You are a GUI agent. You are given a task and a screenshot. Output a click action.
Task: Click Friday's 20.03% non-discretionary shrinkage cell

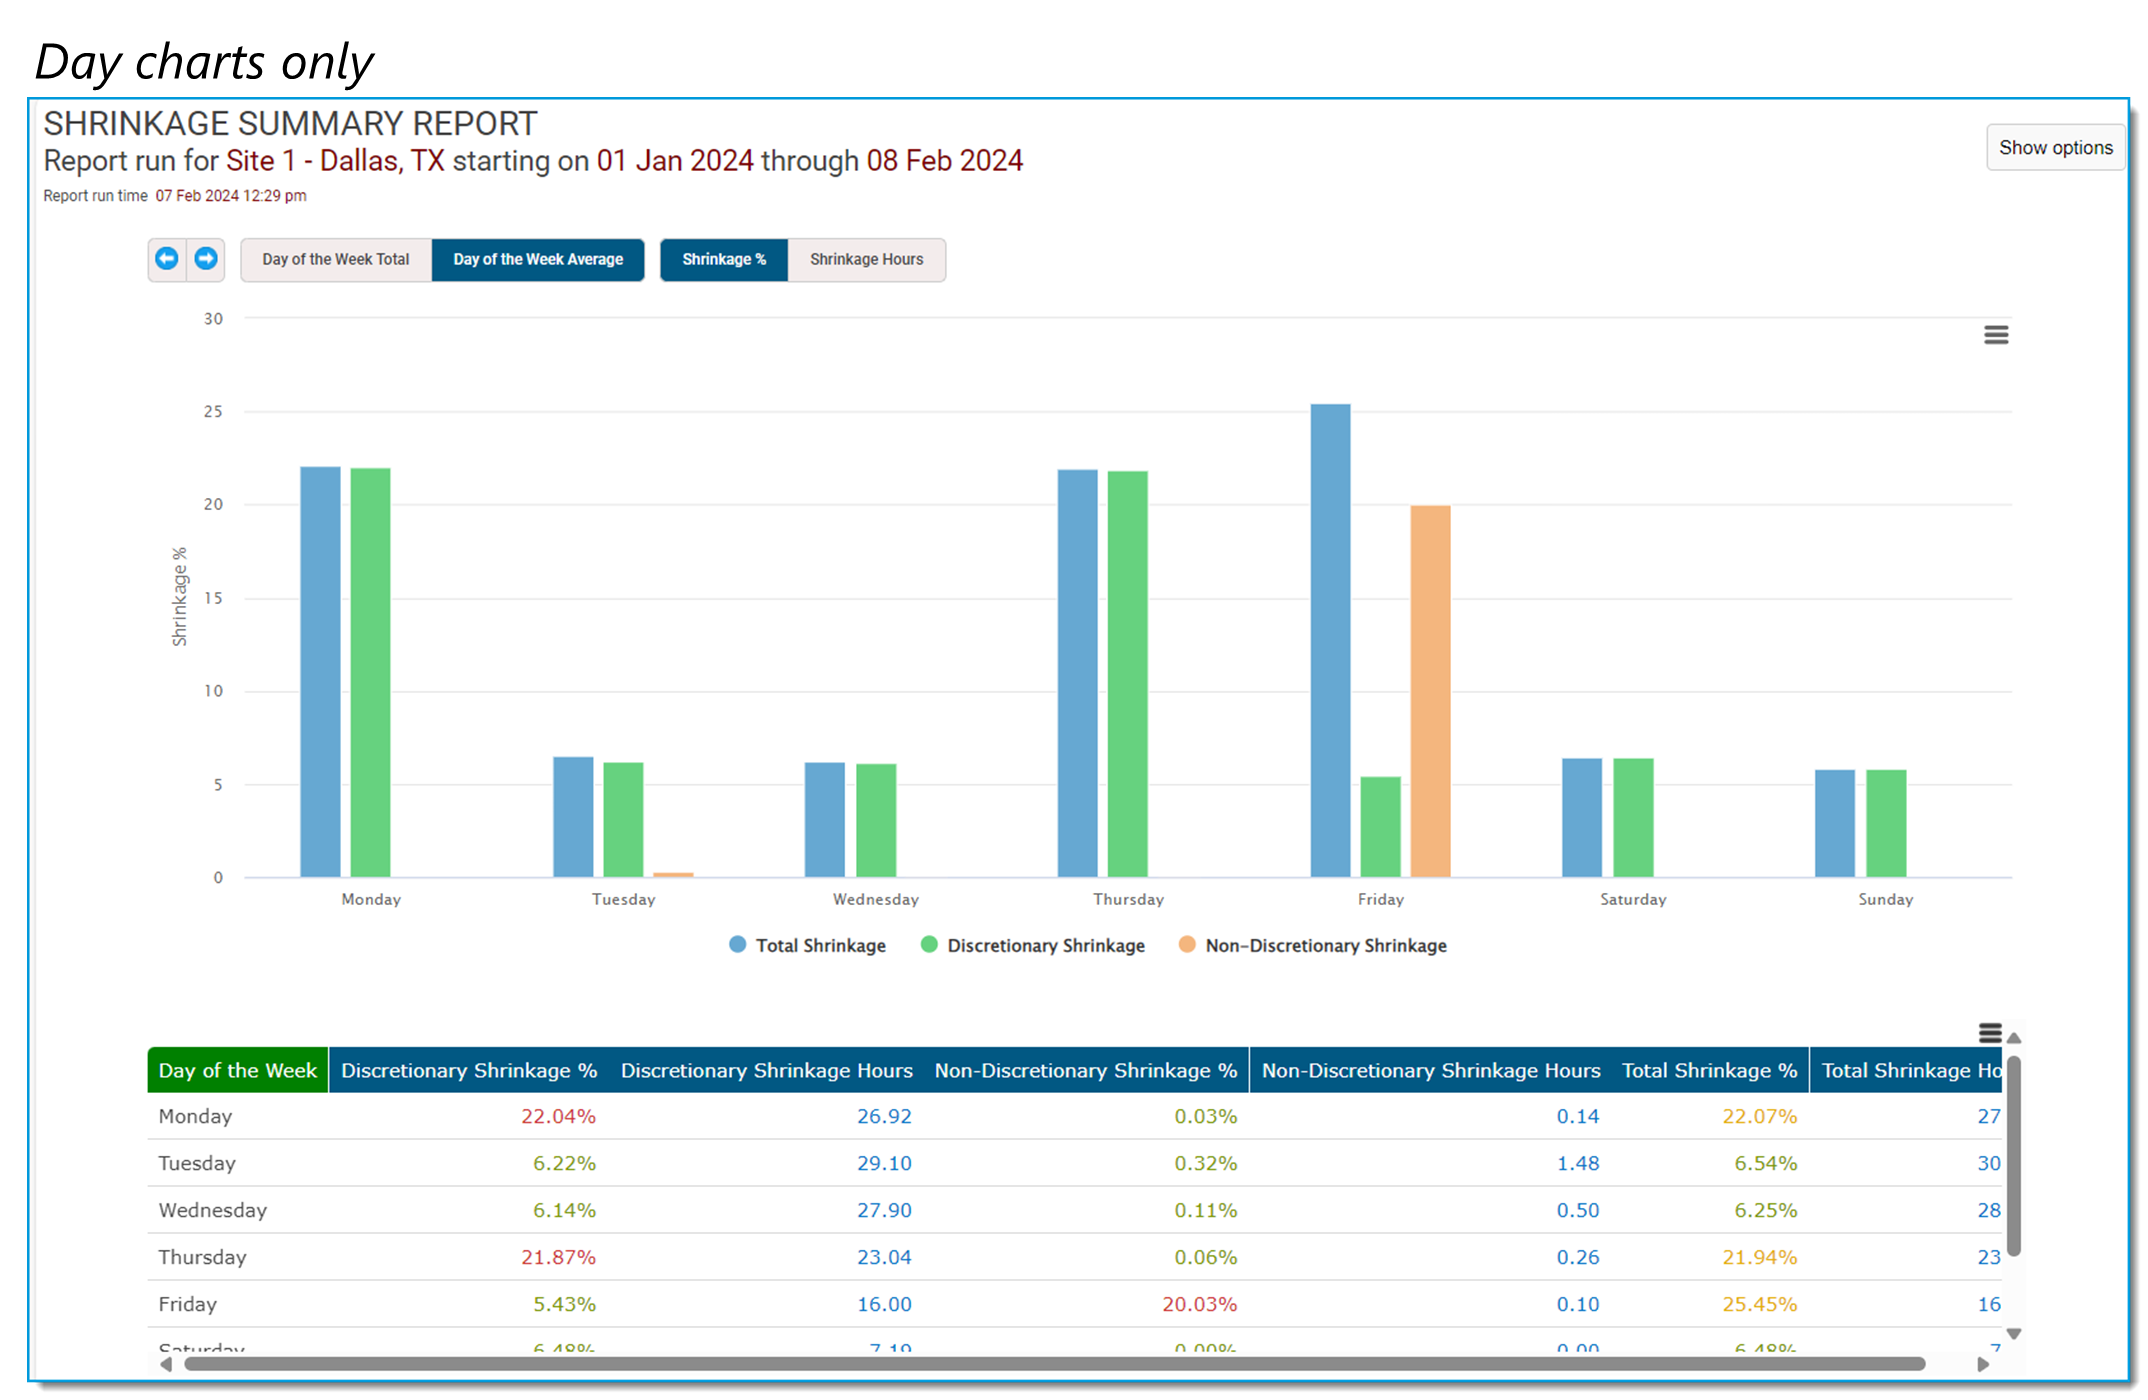pyautogui.click(x=1199, y=1304)
